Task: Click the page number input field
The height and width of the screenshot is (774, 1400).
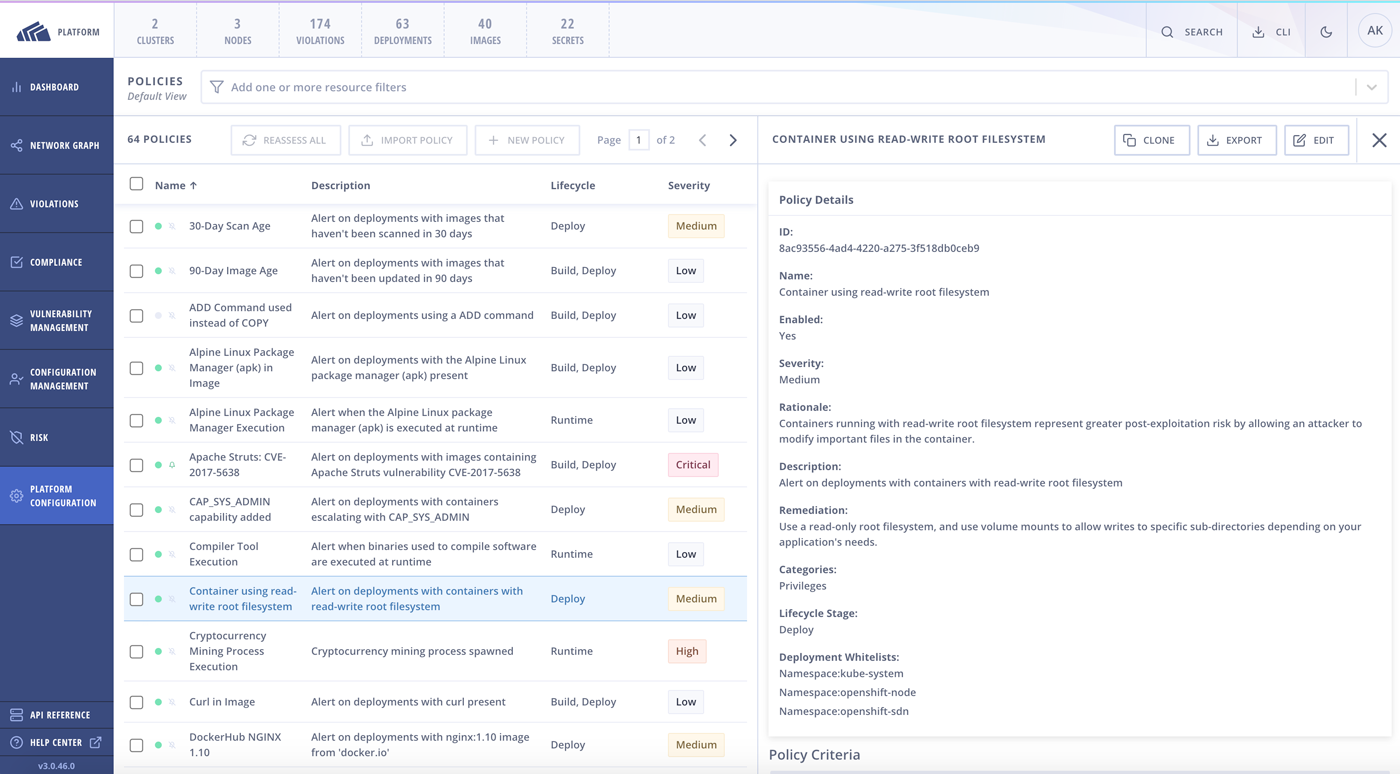Action: coord(639,140)
